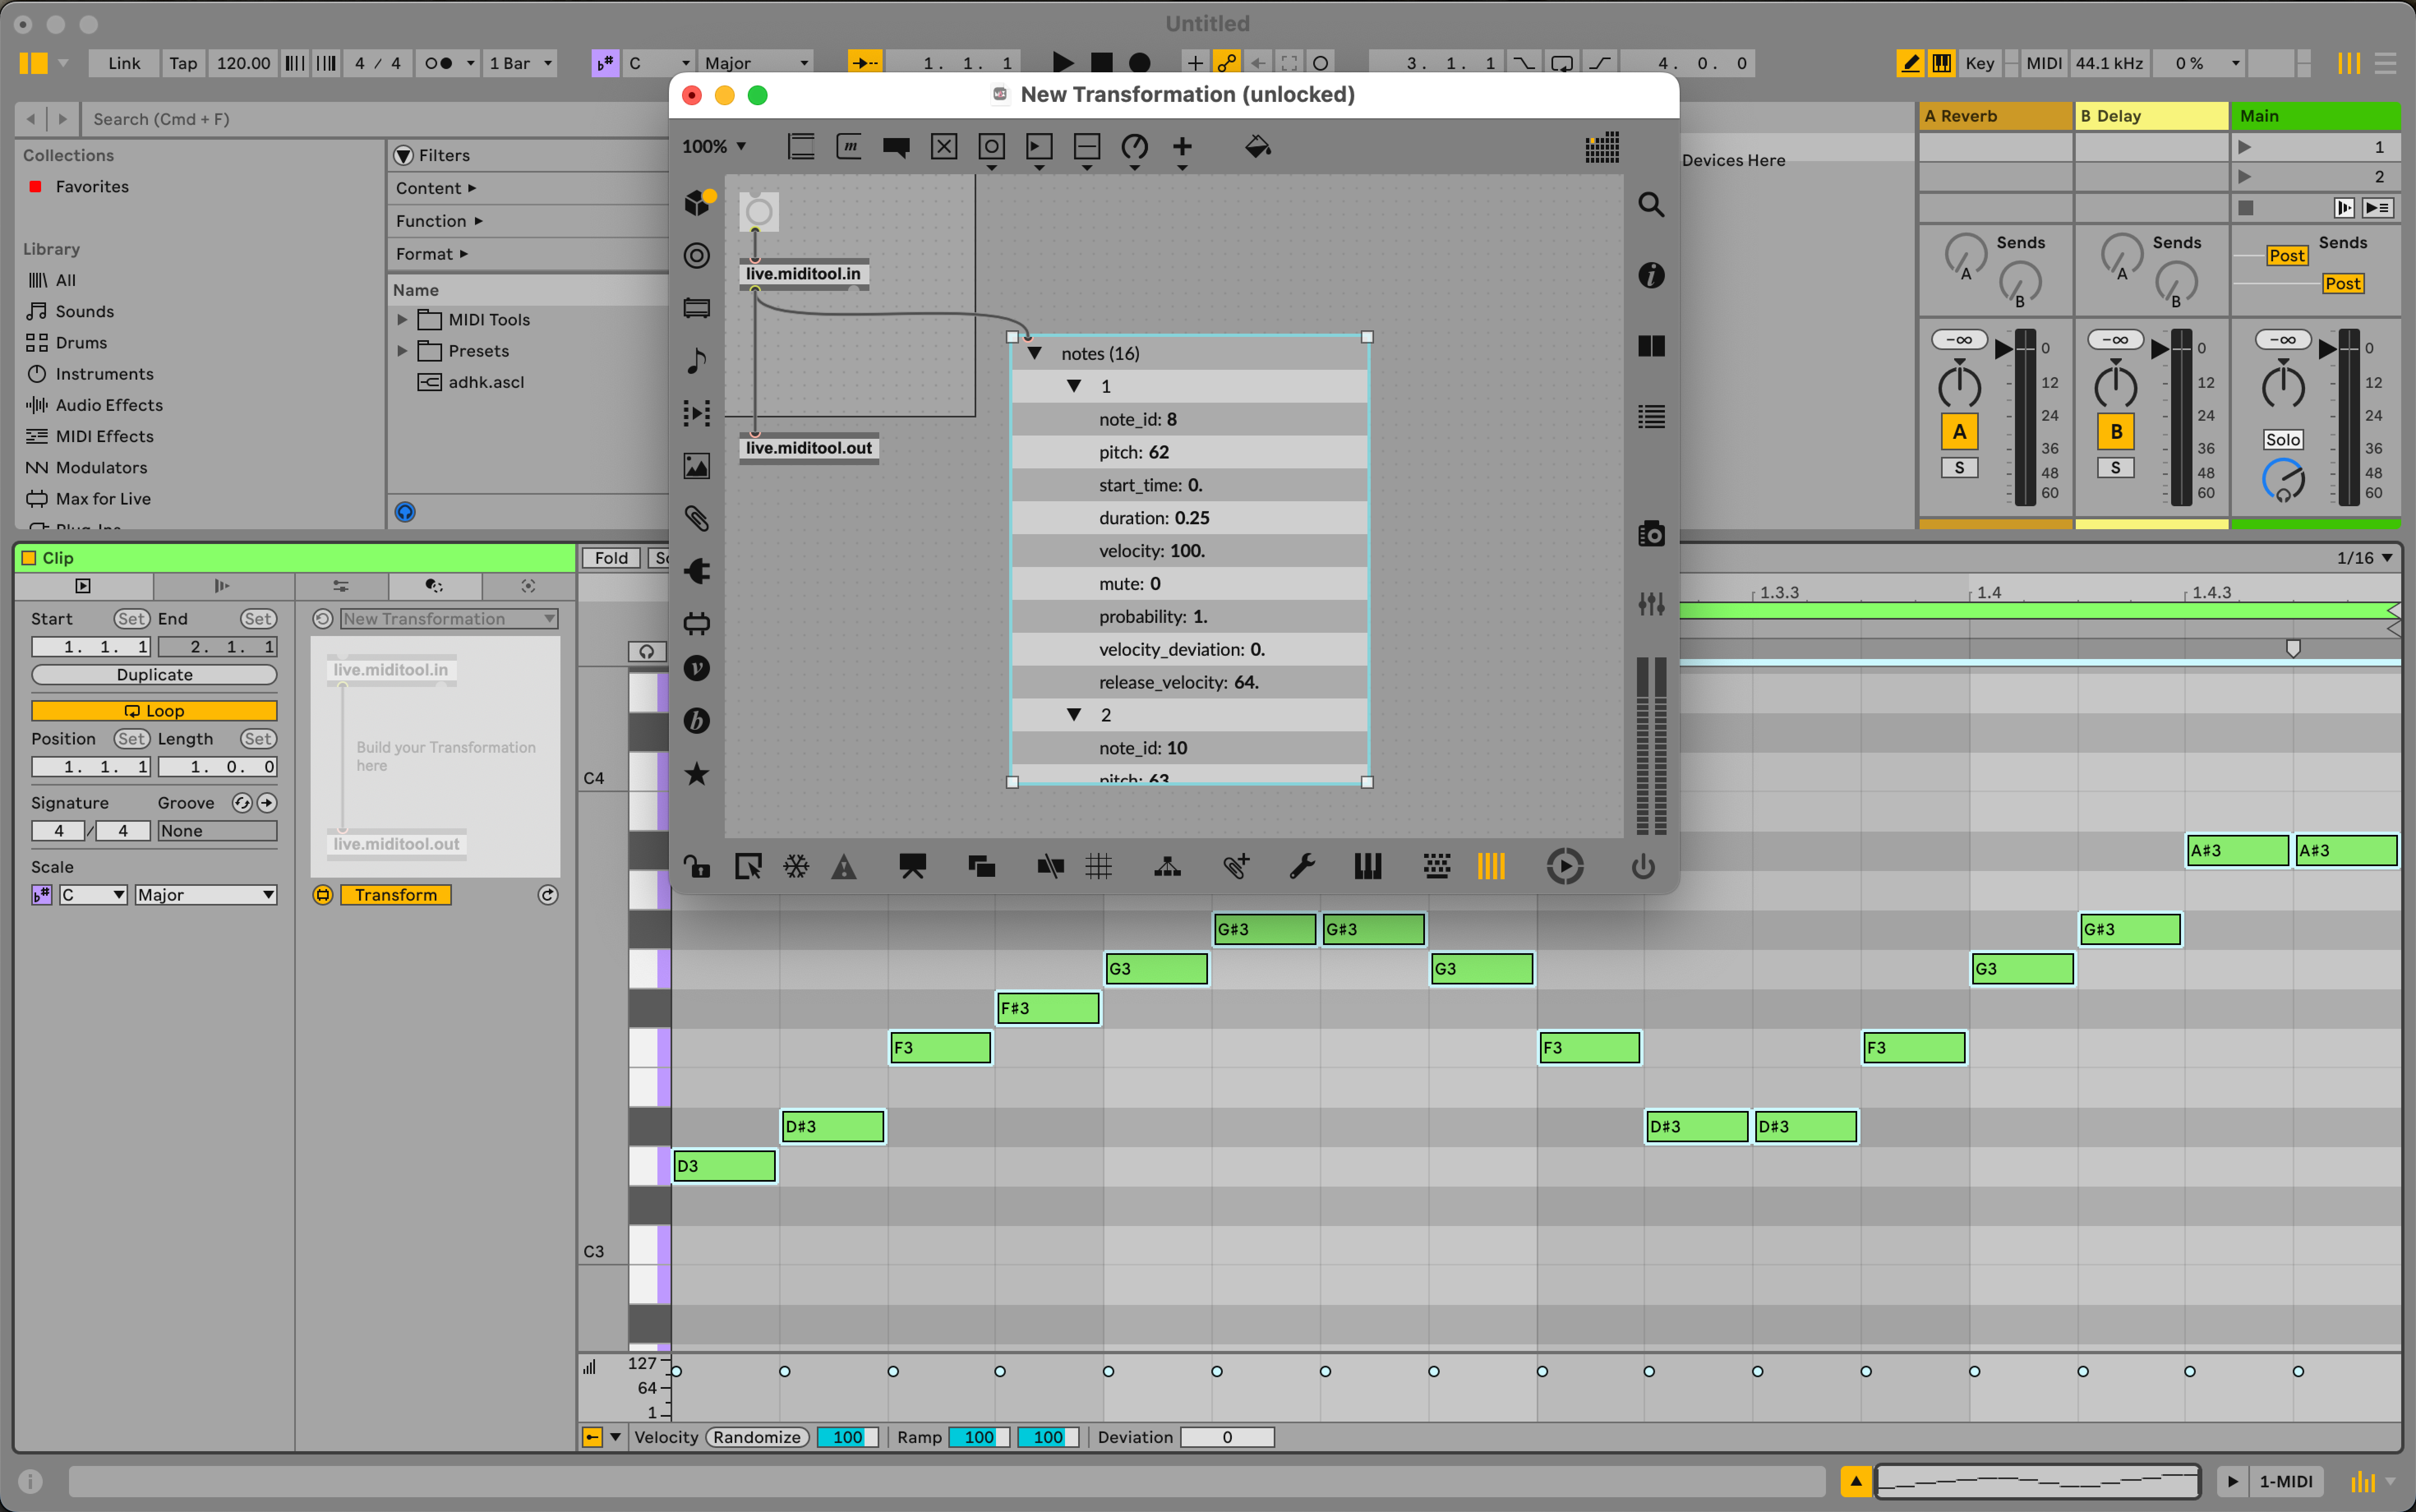Click the camera snapshots icon in Max sidebar
The height and width of the screenshot is (1512, 2416).
(x=1651, y=534)
